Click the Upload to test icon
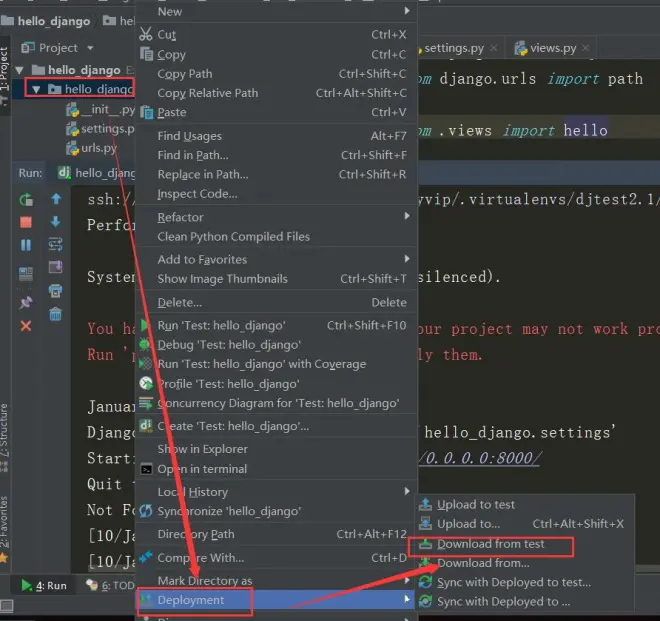660x621 pixels. (426, 504)
